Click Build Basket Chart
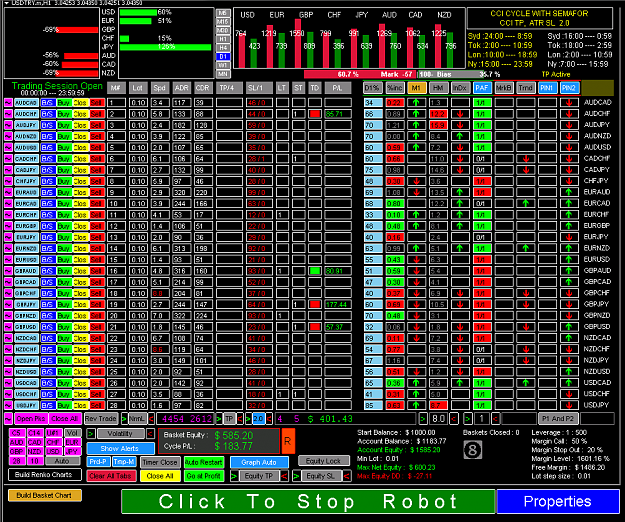This screenshot has height=522, width=625. coord(44,495)
